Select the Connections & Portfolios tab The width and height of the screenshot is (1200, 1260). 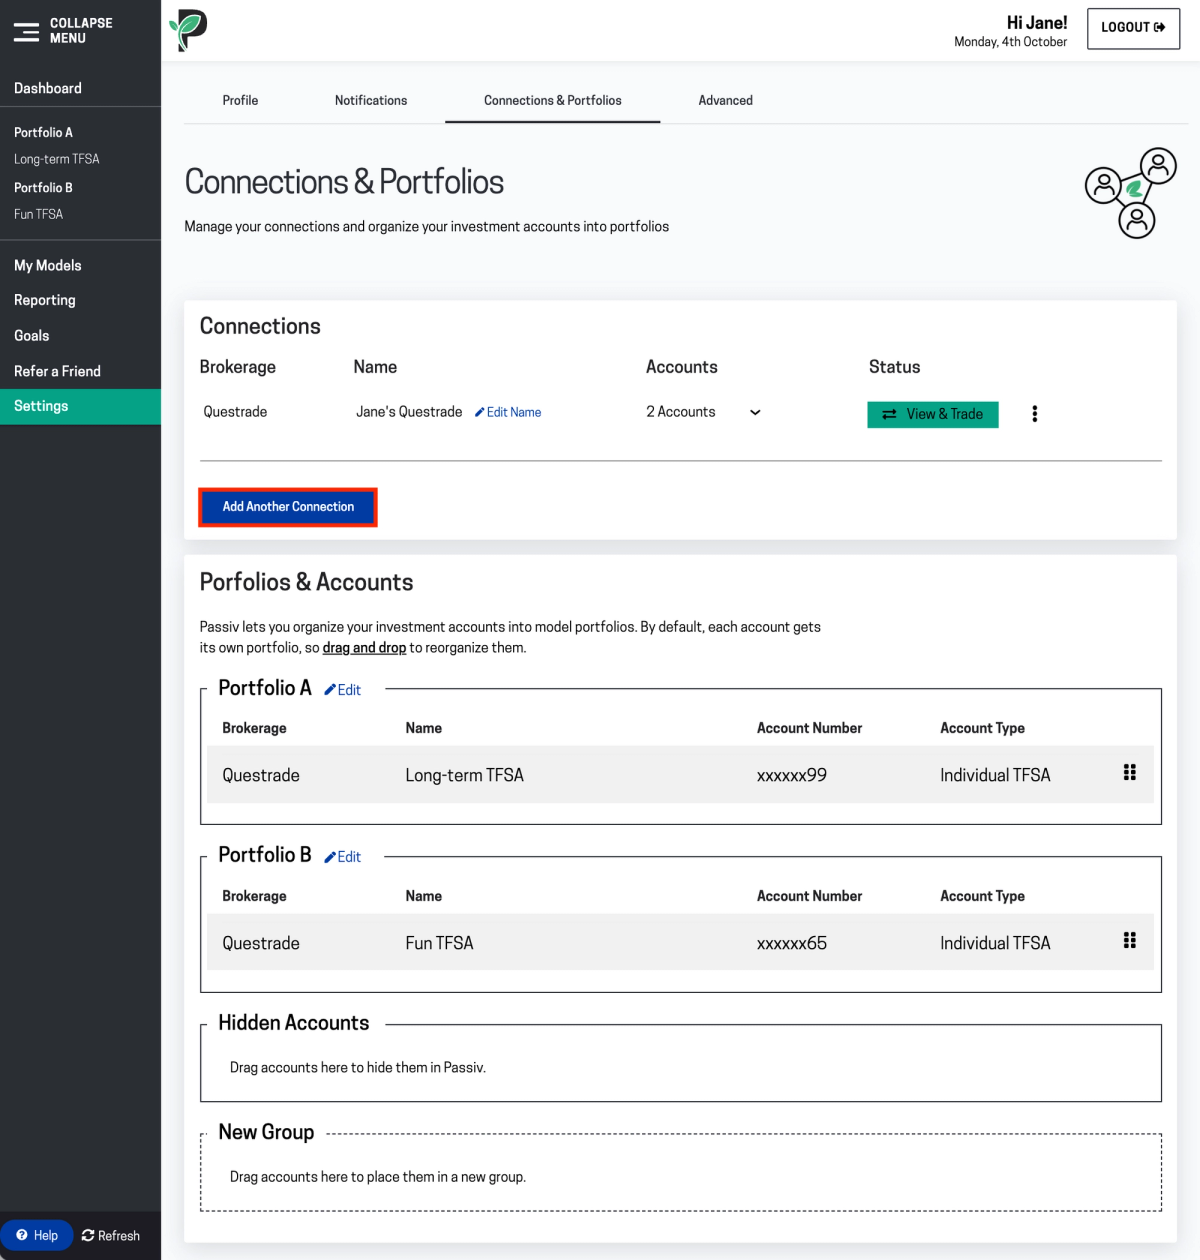553,100
